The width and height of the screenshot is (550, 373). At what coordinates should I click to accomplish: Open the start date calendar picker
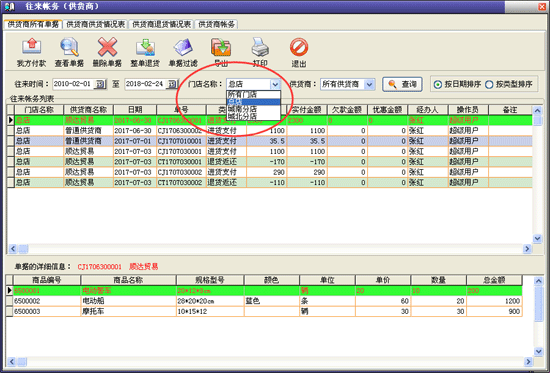tap(100, 84)
